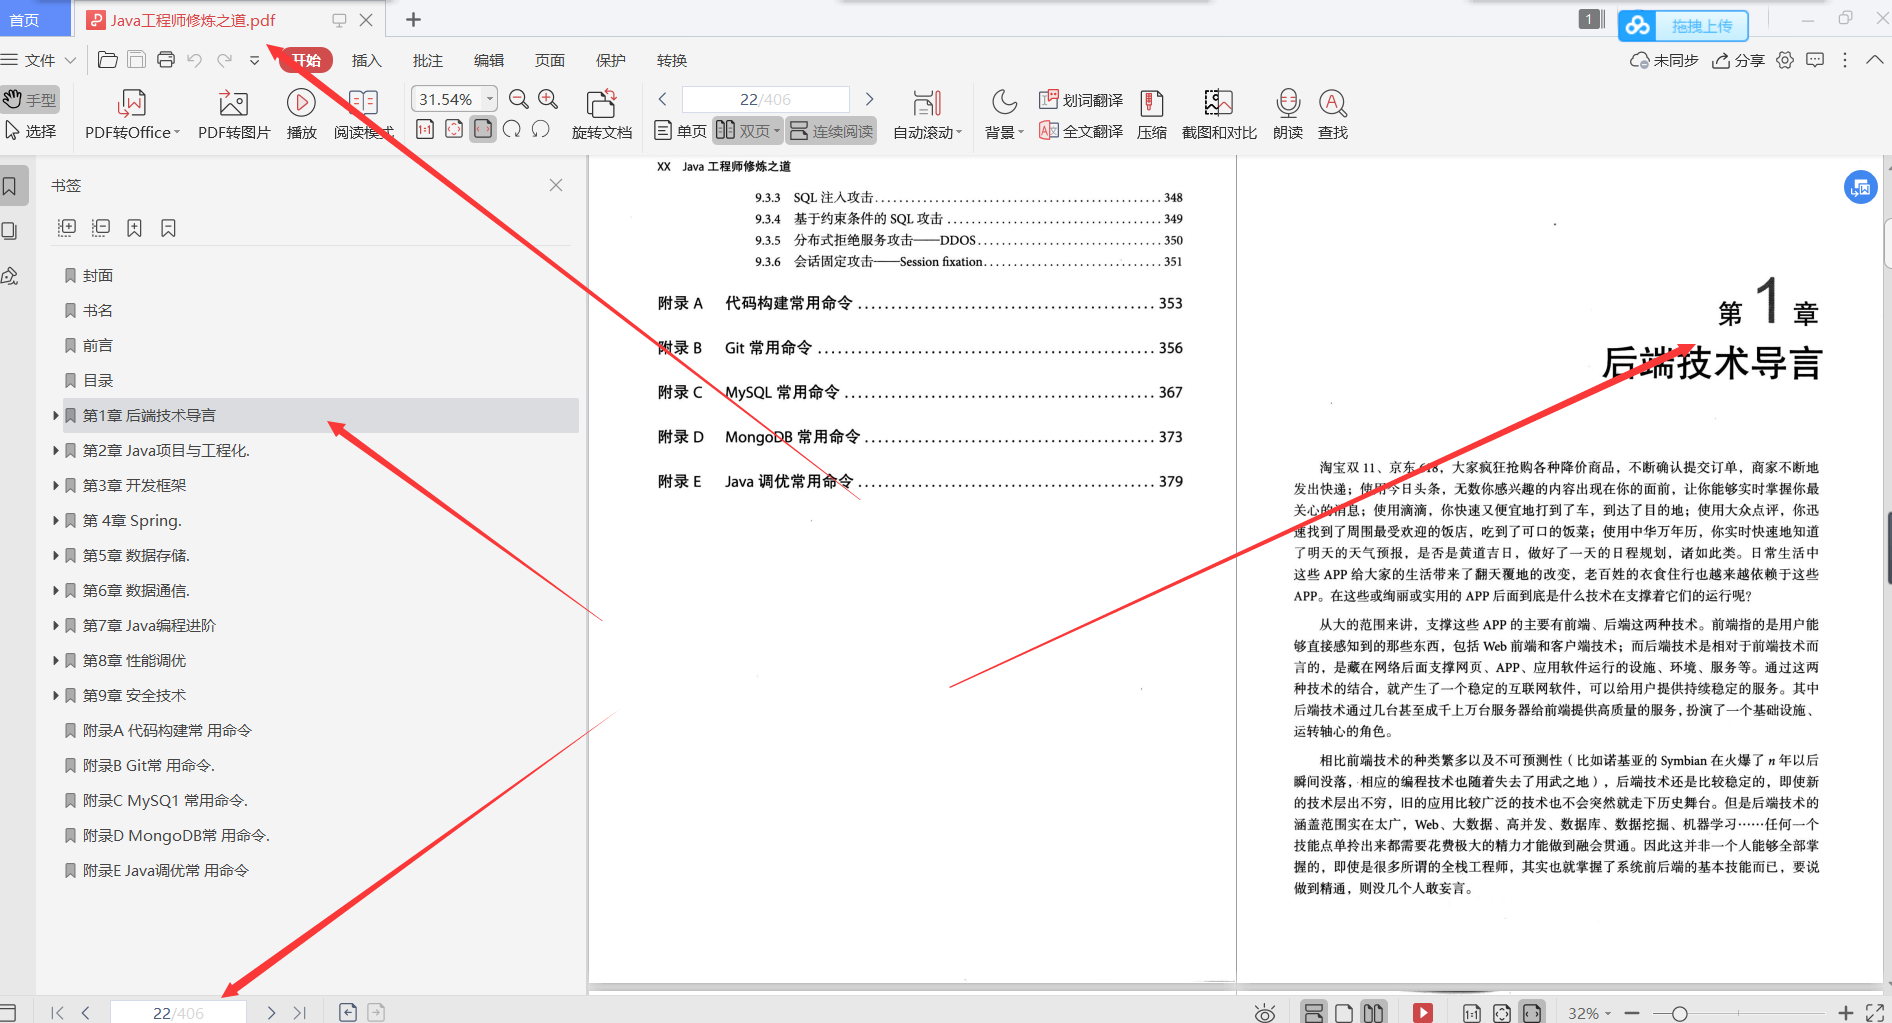Click collapse all bookmarks icon
The image size is (1892, 1023).
[101, 228]
